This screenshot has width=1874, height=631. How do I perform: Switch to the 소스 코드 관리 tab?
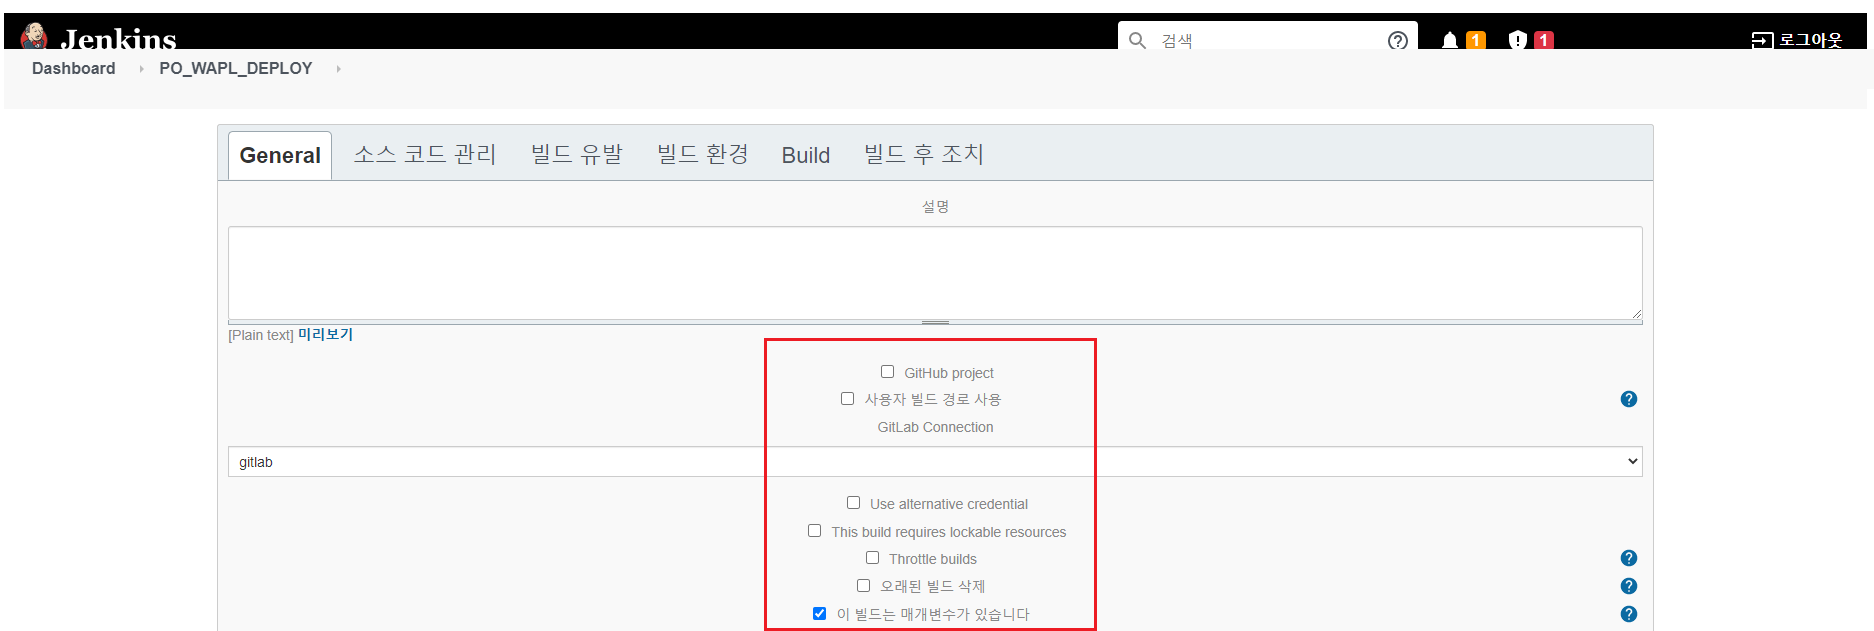click(425, 154)
